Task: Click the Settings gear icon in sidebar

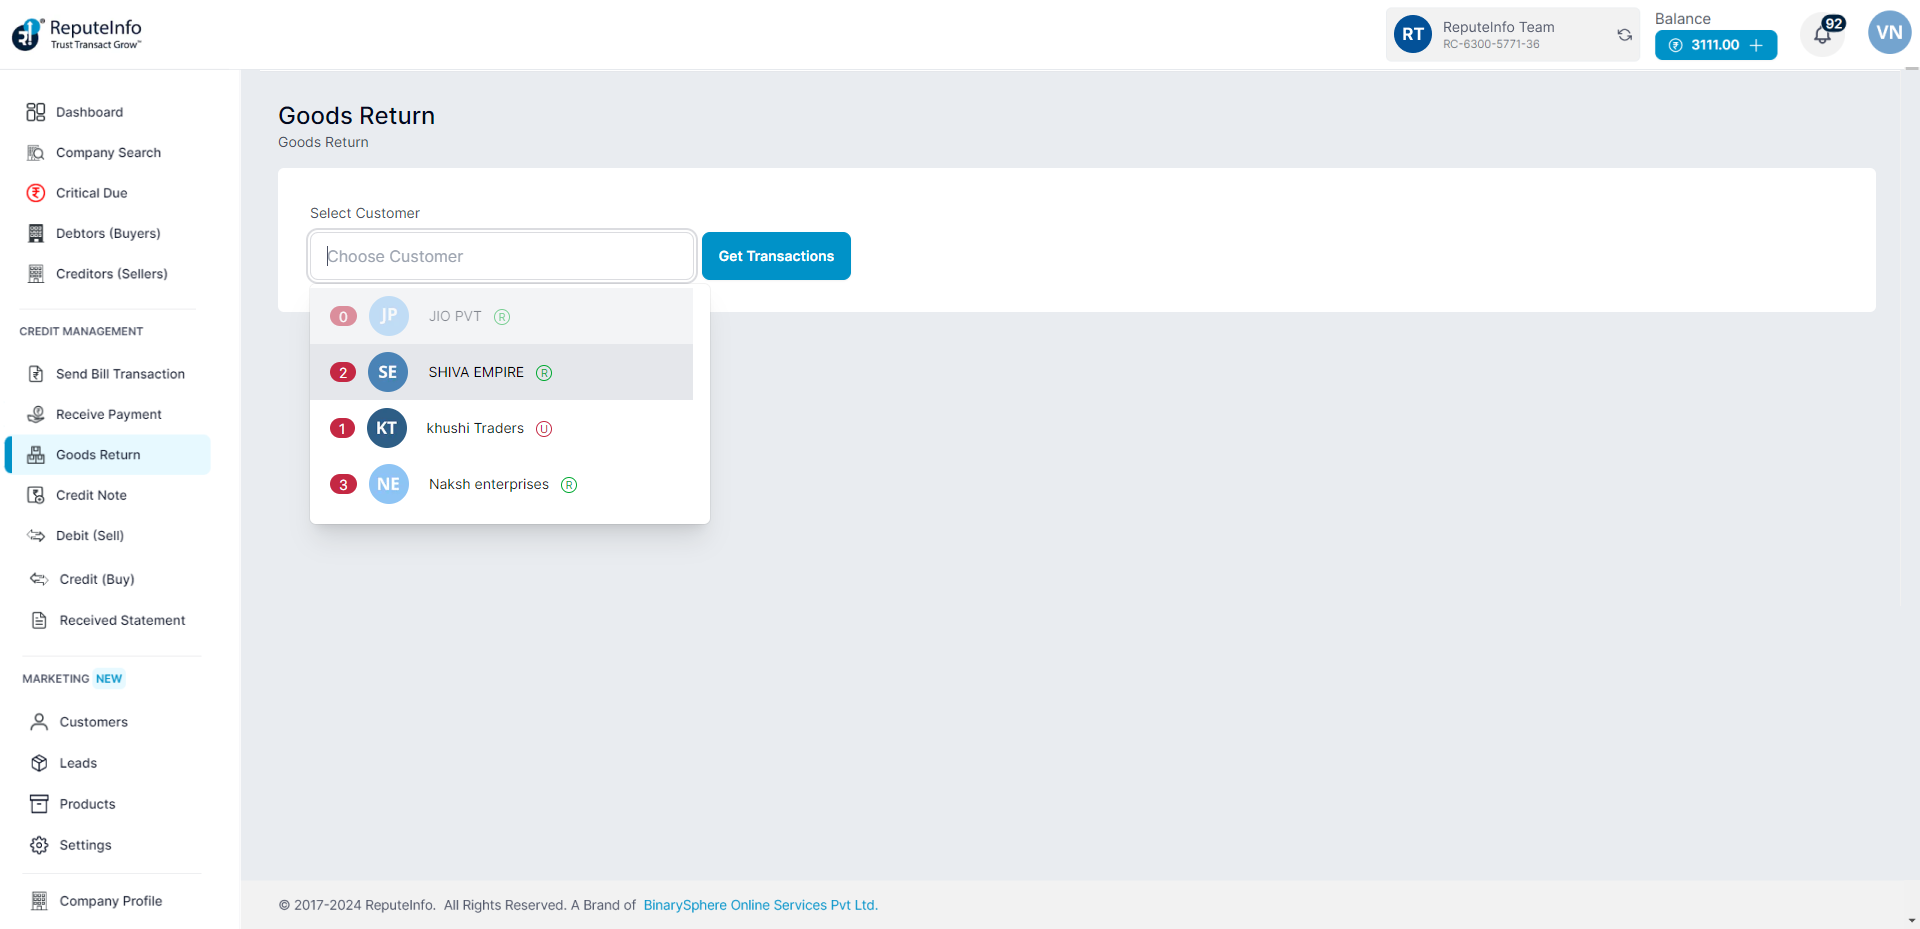Action: pyautogui.click(x=39, y=845)
